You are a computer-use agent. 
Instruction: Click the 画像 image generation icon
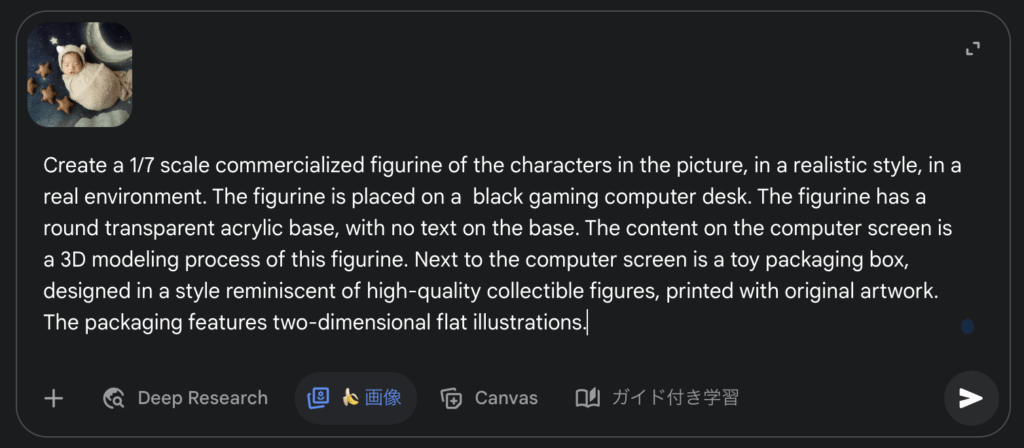pos(318,398)
